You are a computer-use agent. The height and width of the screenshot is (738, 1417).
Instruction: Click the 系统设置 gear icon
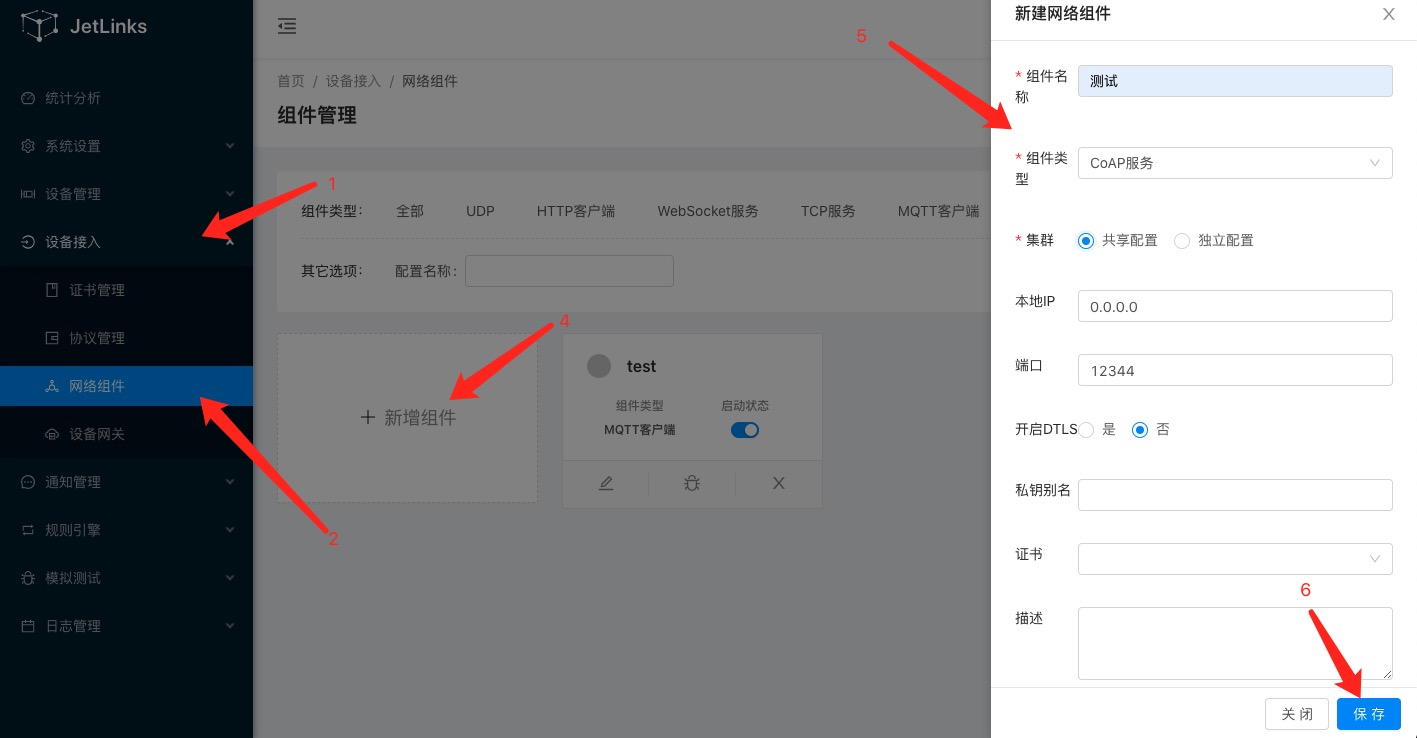coord(28,146)
